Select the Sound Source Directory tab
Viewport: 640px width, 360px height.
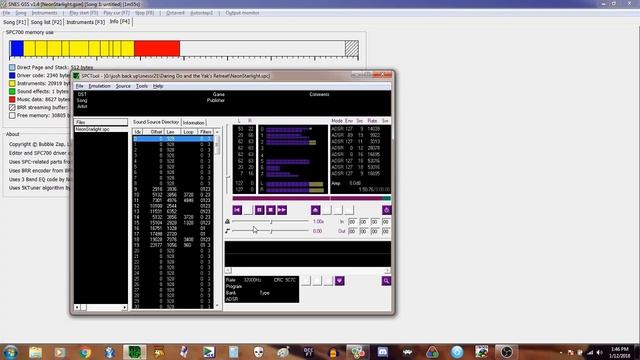(156, 122)
